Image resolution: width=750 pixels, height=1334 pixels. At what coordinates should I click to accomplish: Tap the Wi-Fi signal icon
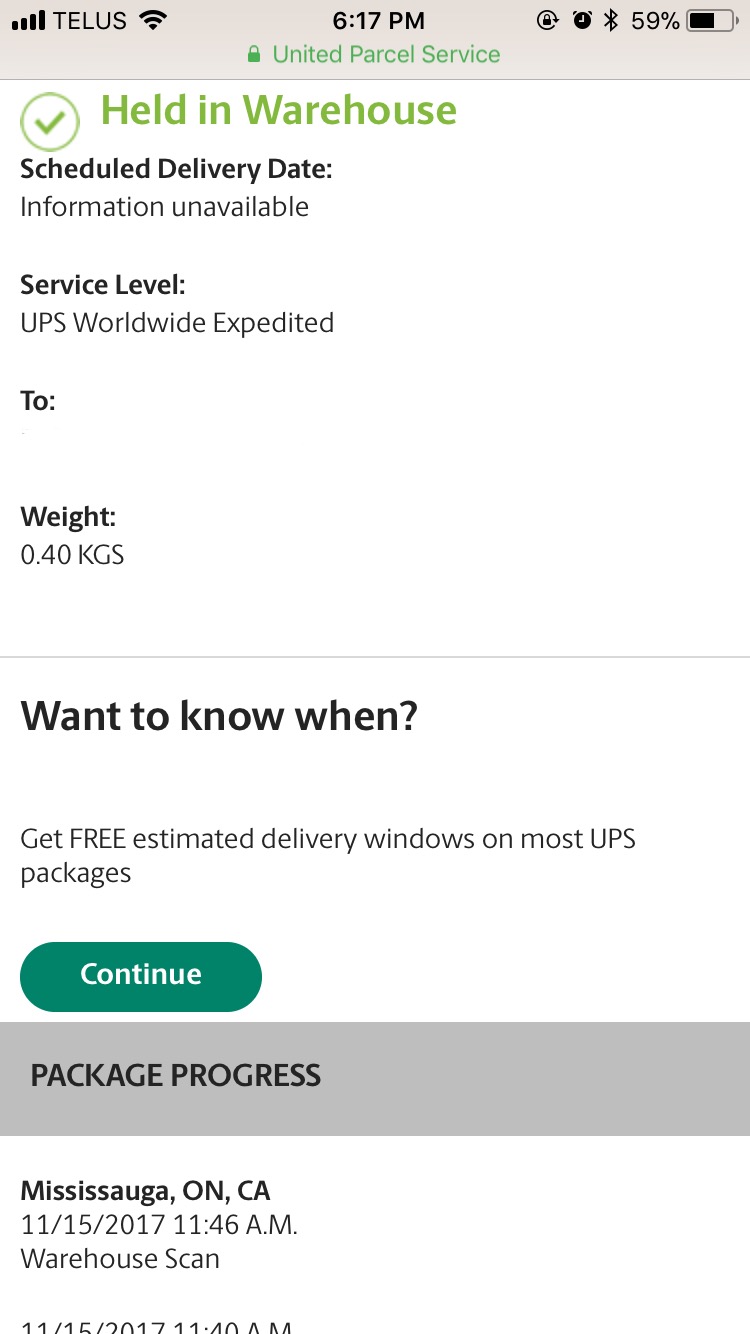point(153,20)
